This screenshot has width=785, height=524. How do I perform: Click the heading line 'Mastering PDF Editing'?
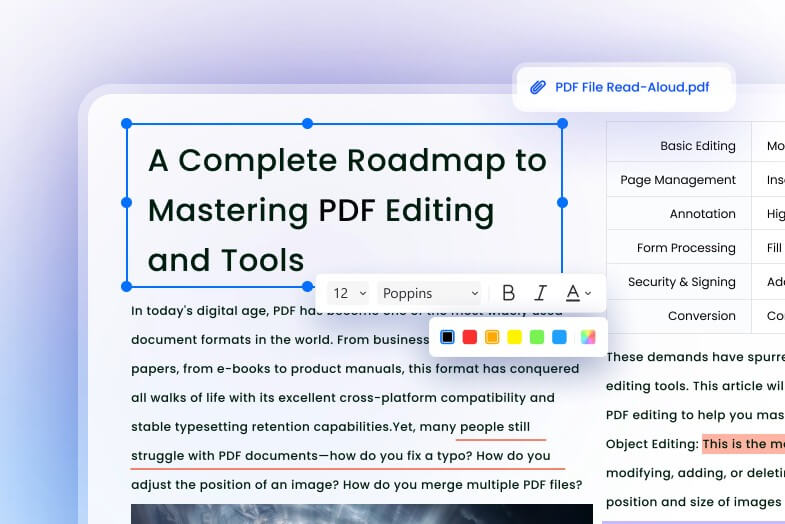[321, 211]
